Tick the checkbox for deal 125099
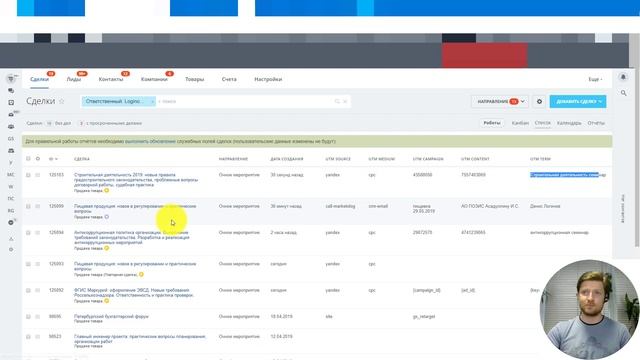The height and width of the screenshot is (360, 640). (28, 206)
